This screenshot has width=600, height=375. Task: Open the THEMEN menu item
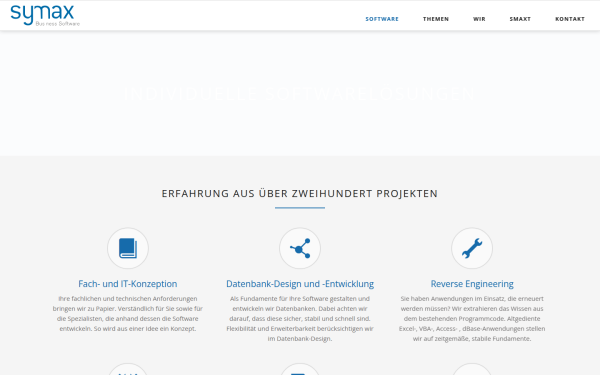tap(436, 19)
